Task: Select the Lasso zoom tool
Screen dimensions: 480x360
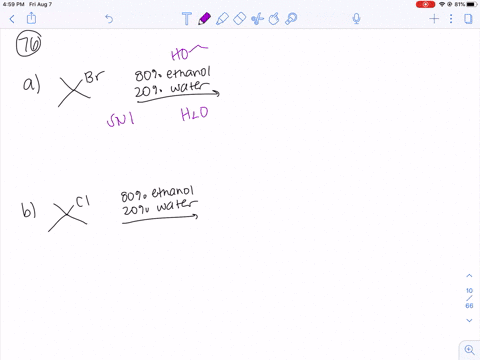Action: (x=291, y=19)
